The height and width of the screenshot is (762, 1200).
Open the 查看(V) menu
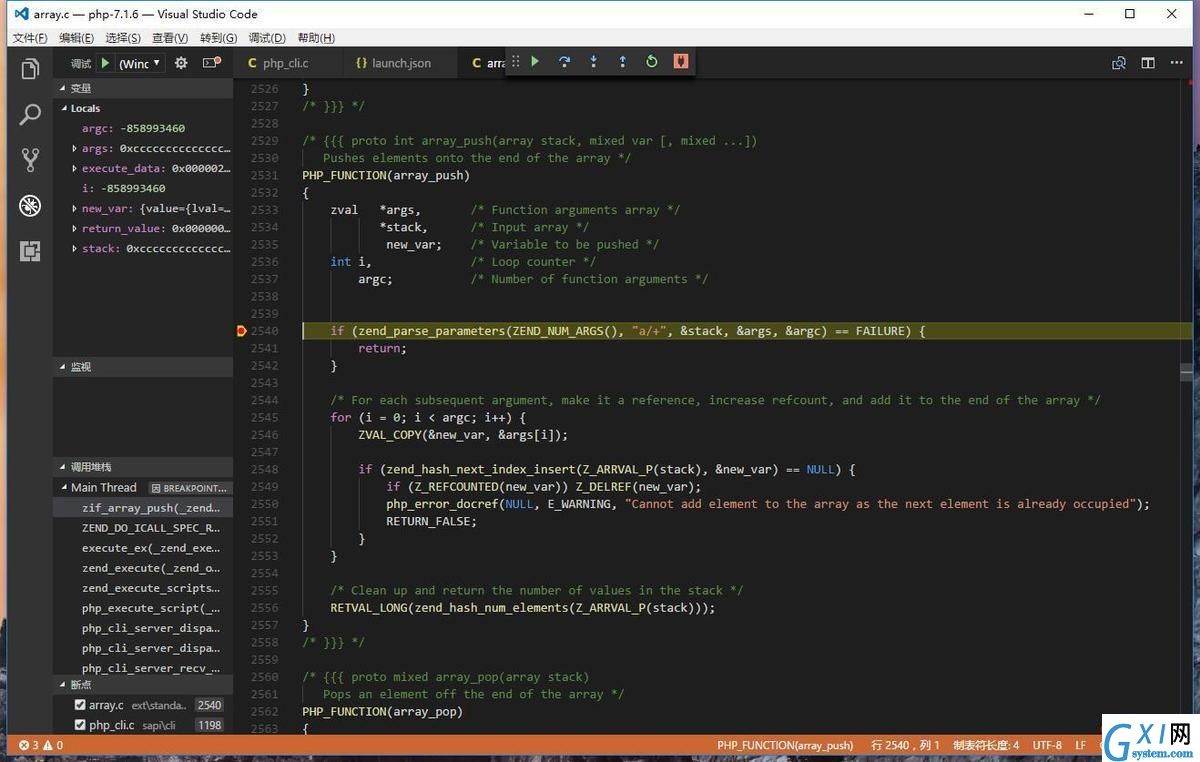[170, 38]
